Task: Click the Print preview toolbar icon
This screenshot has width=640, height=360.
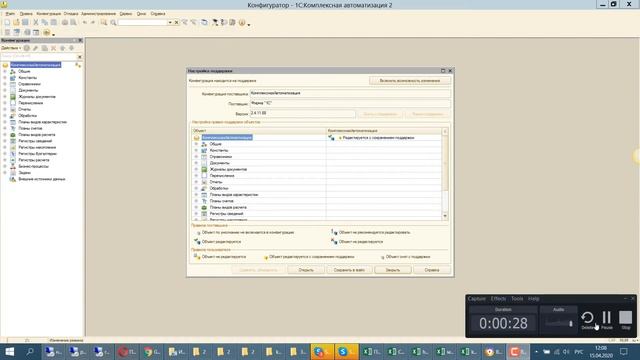Action: [73, 22]
